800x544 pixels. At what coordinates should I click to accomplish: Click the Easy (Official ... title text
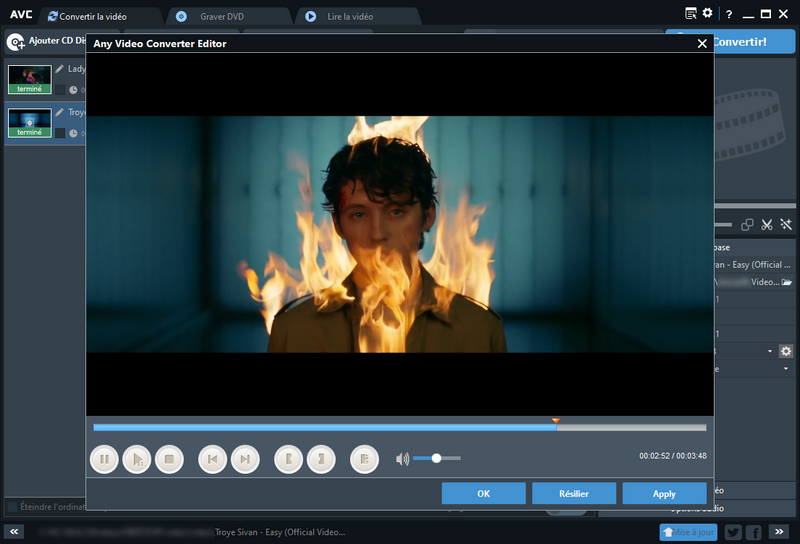click(762, 264)
